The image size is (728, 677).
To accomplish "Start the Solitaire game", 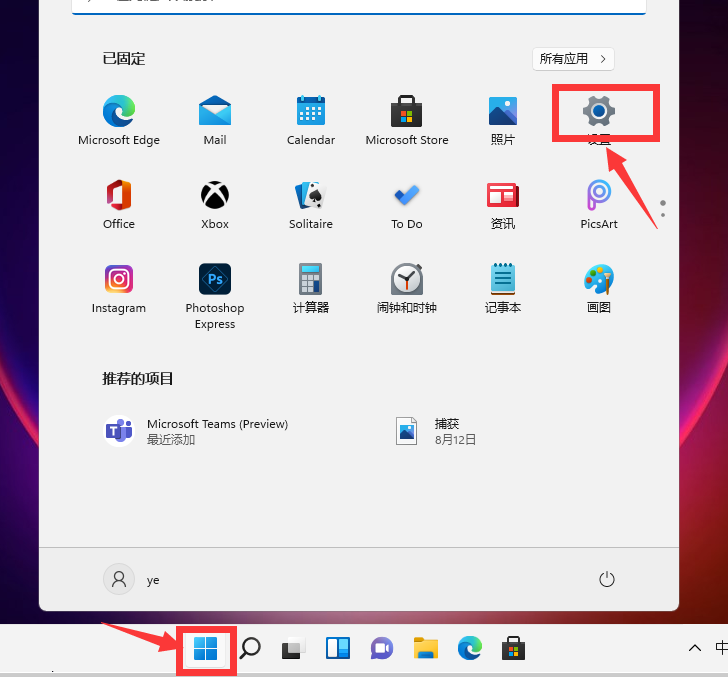I will click(x=311, y=204).
